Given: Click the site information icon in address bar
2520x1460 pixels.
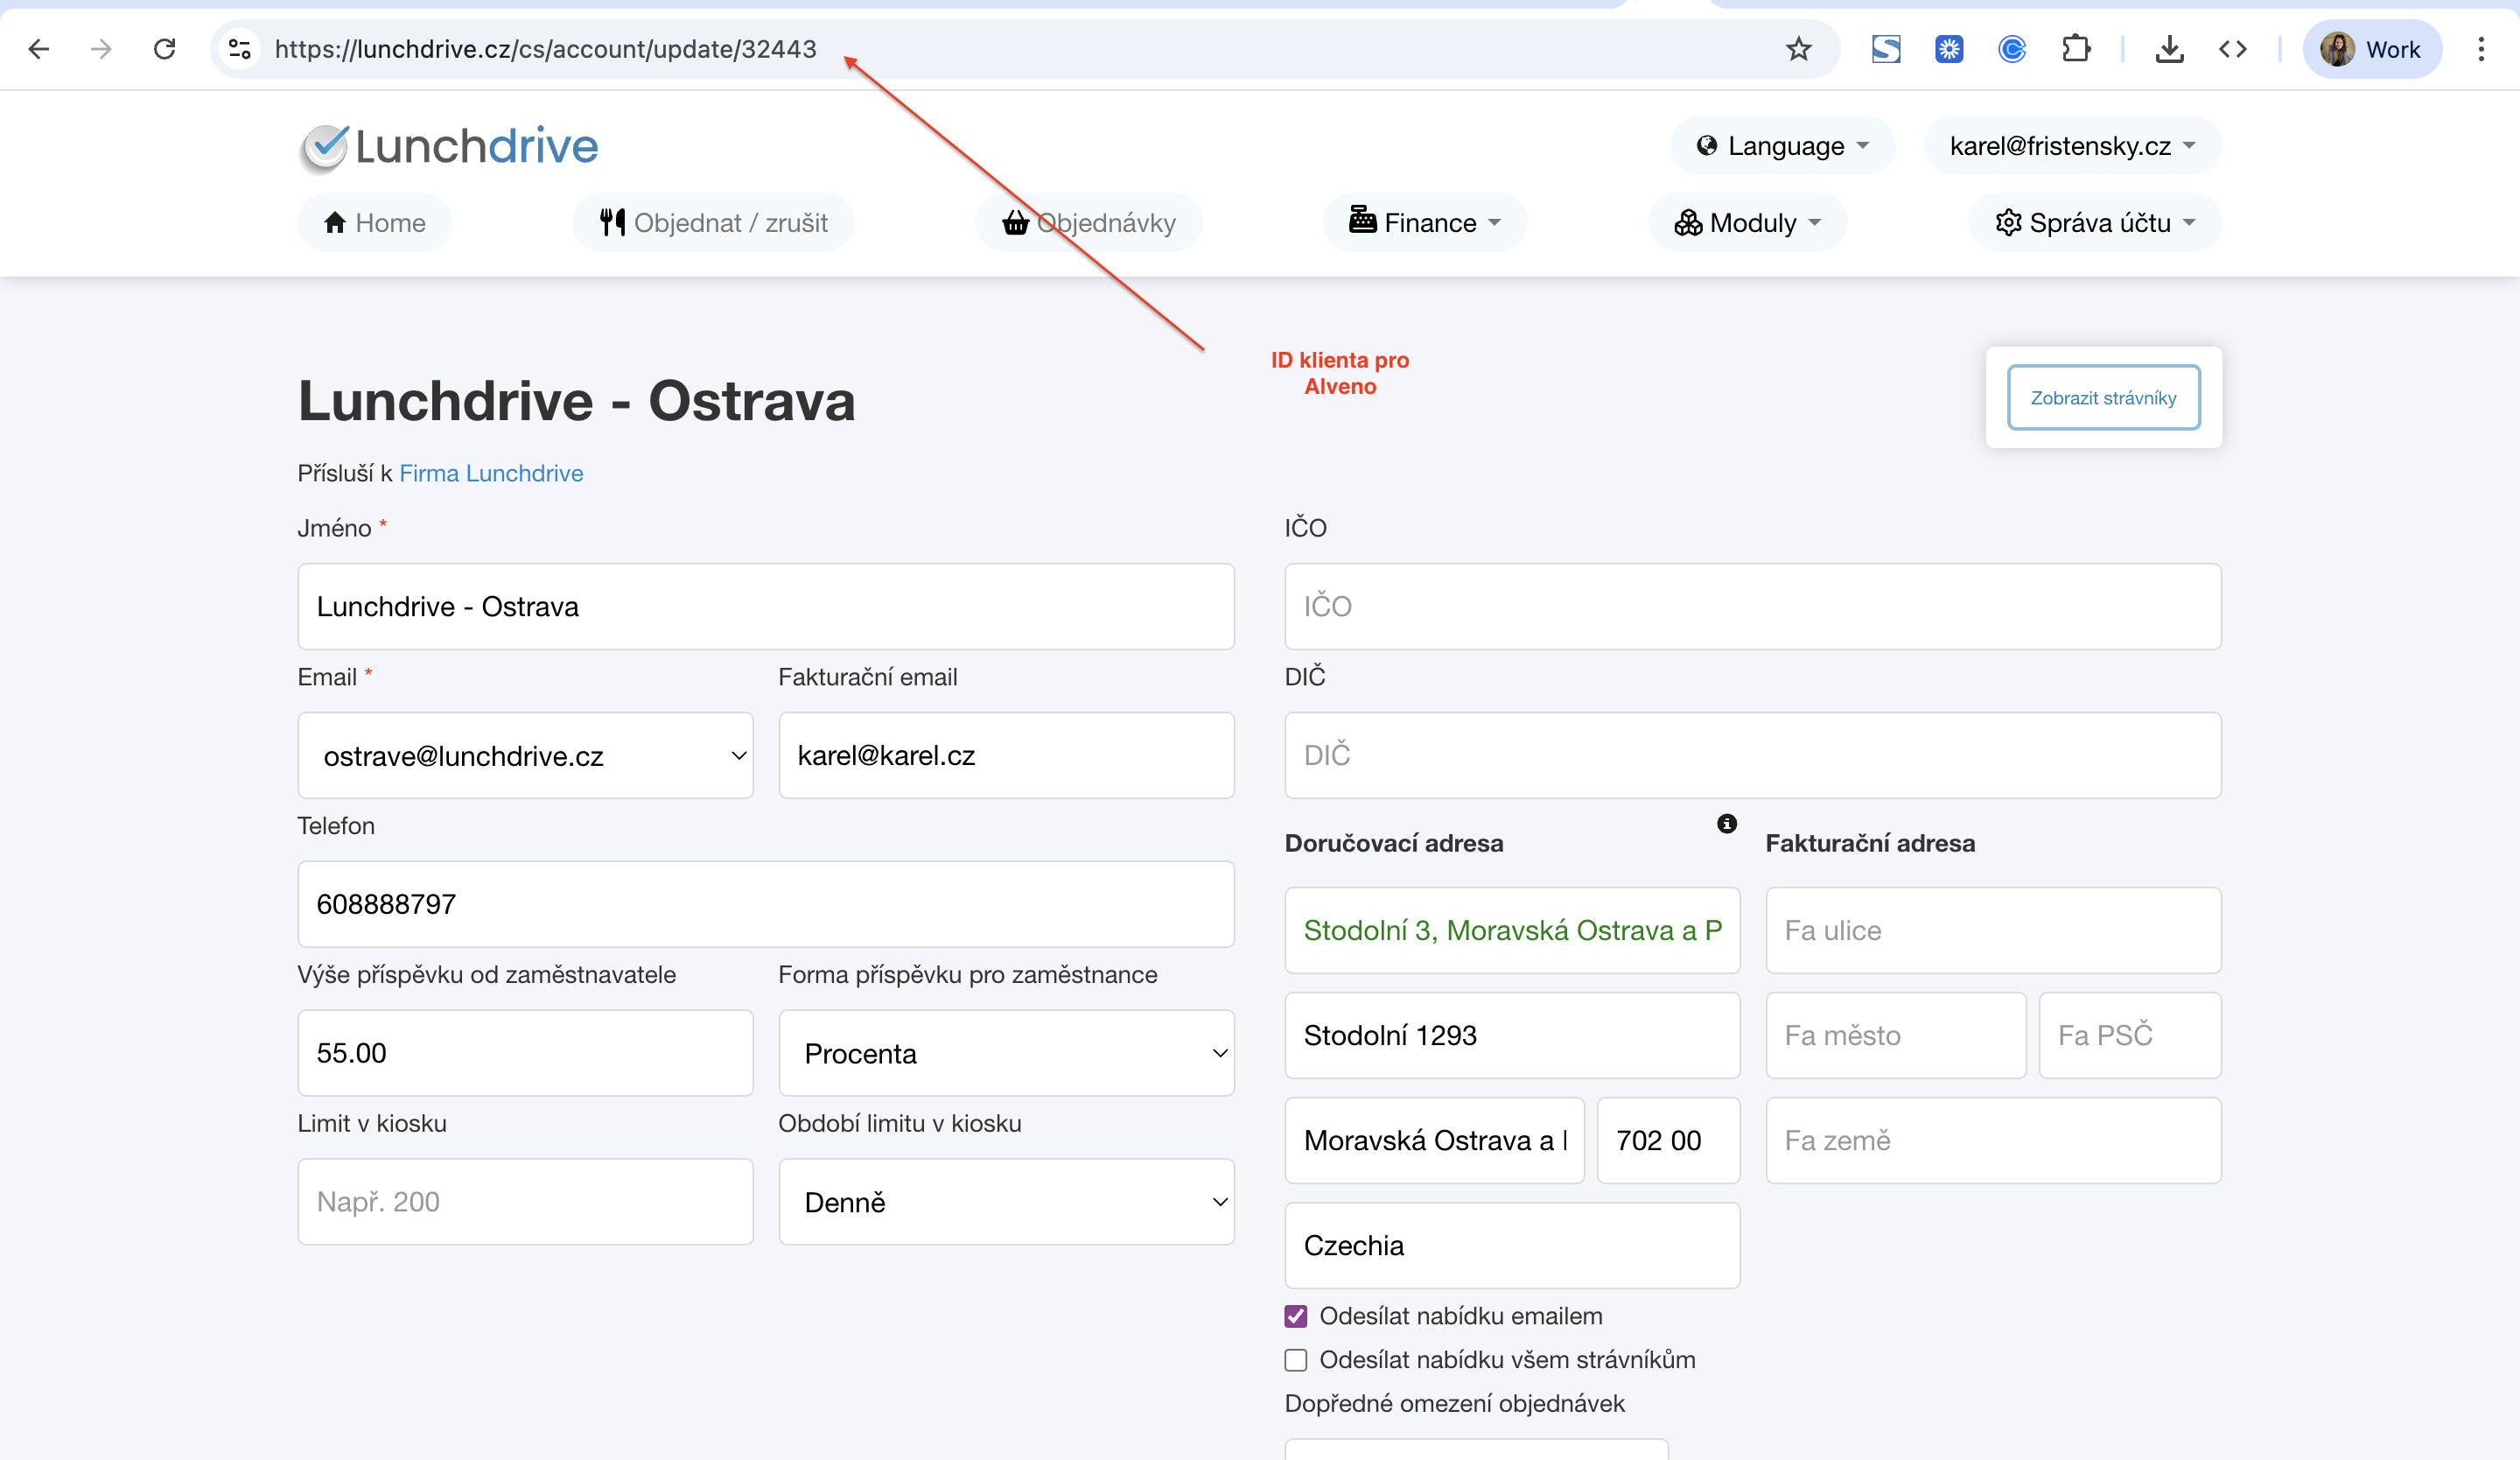Looking at the screenshot, I should [239, 49].
